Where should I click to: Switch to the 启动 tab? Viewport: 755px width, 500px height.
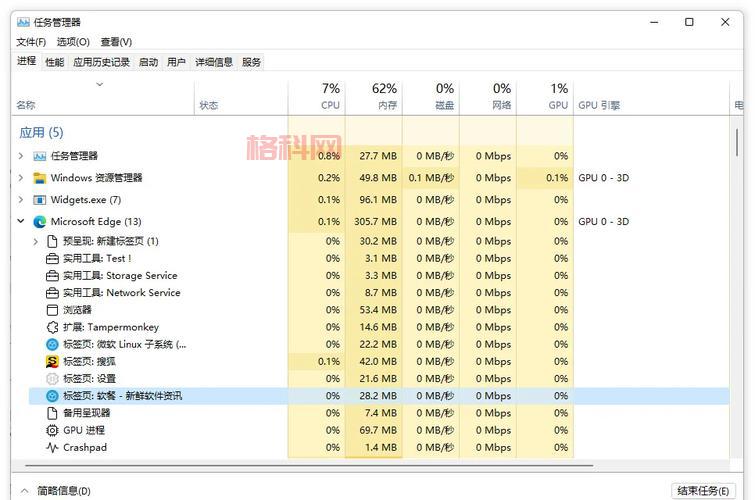click(x=148, y=62)
